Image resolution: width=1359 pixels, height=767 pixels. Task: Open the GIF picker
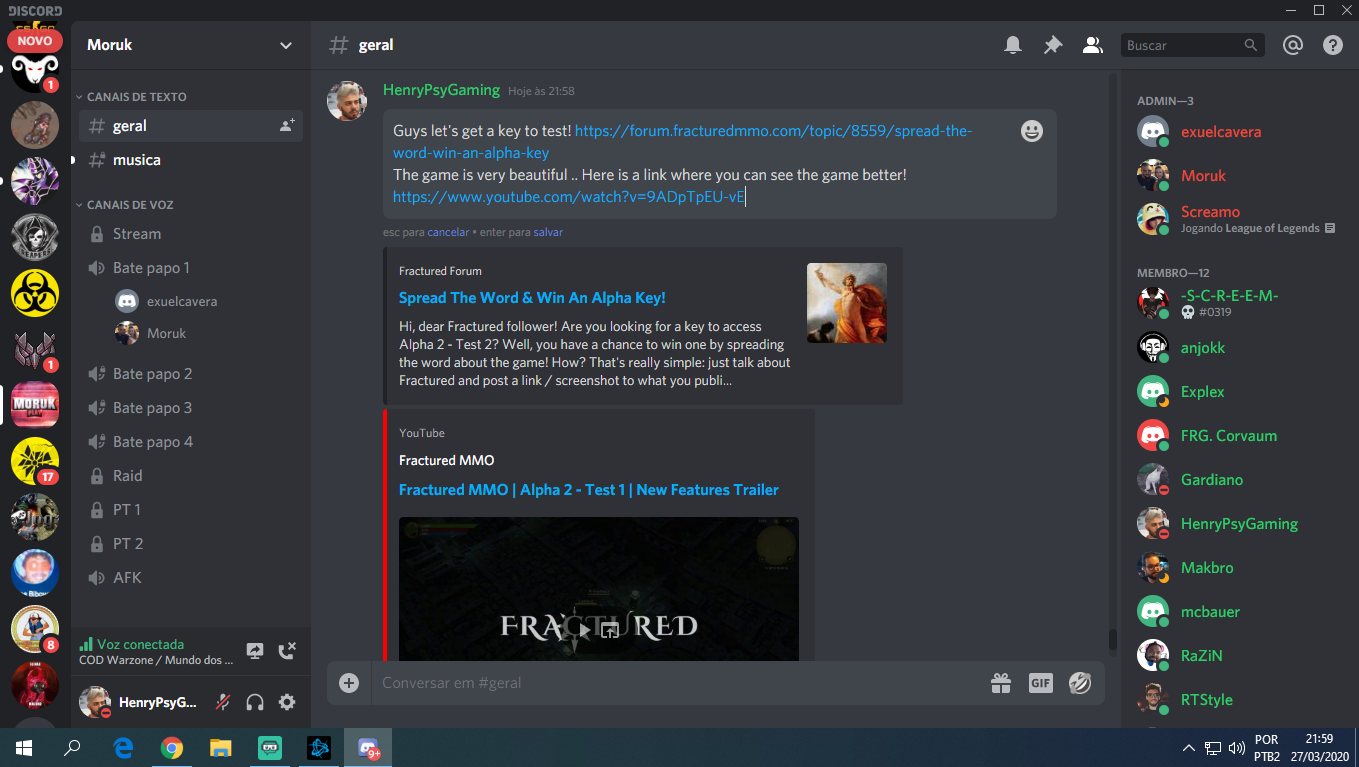pyautogui.click(x=1041, y=683)
